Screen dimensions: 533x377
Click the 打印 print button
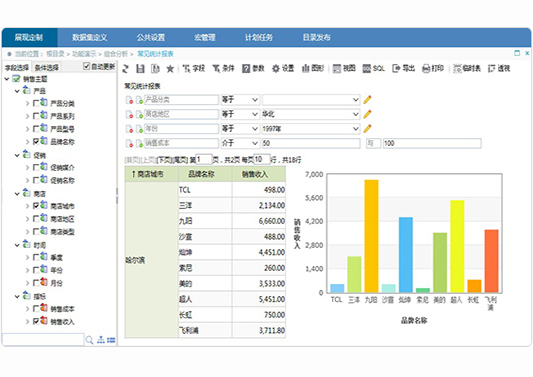433,69
